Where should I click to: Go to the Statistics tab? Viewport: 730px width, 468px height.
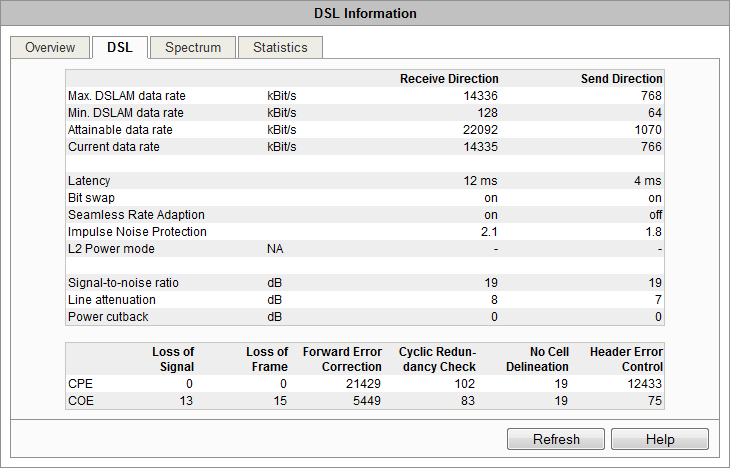280,47
